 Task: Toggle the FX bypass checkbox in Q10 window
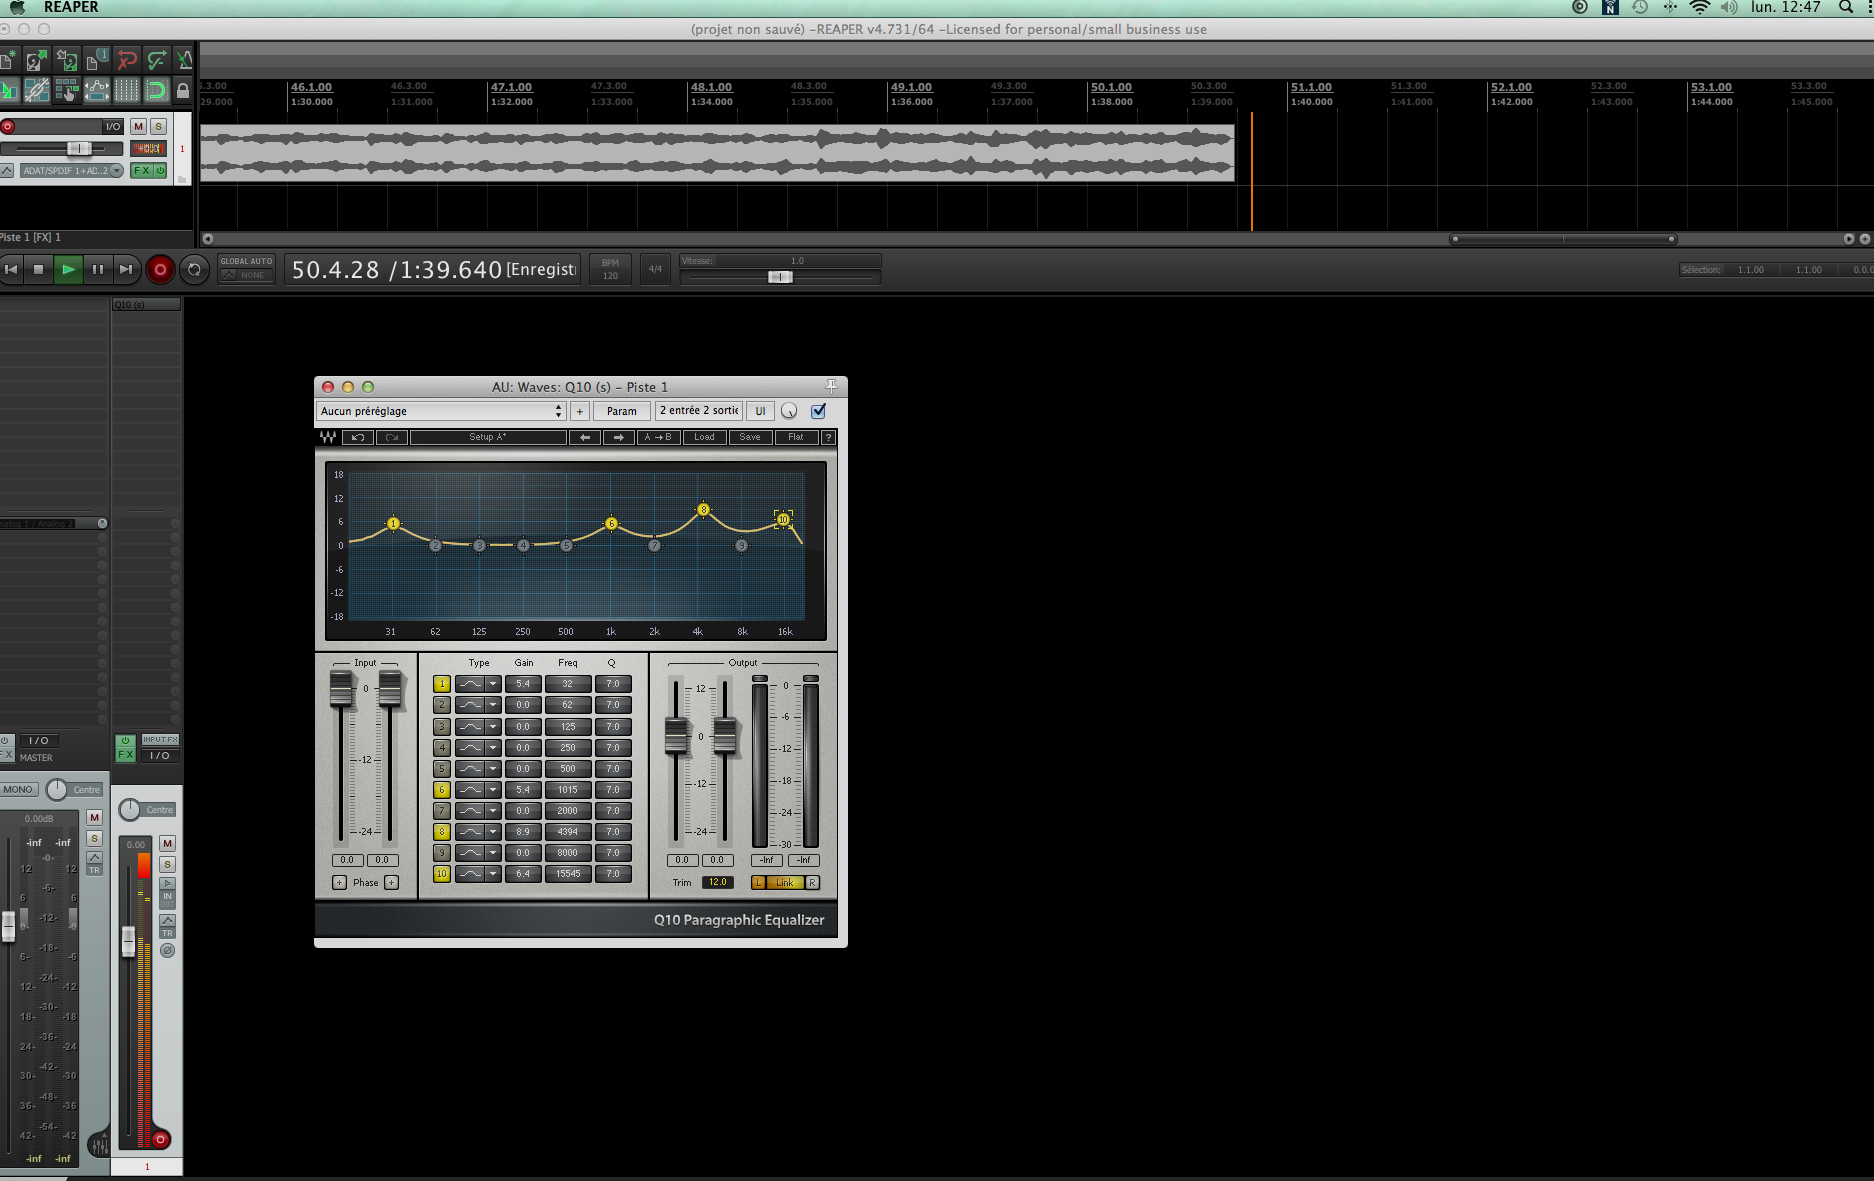point(818,411)
